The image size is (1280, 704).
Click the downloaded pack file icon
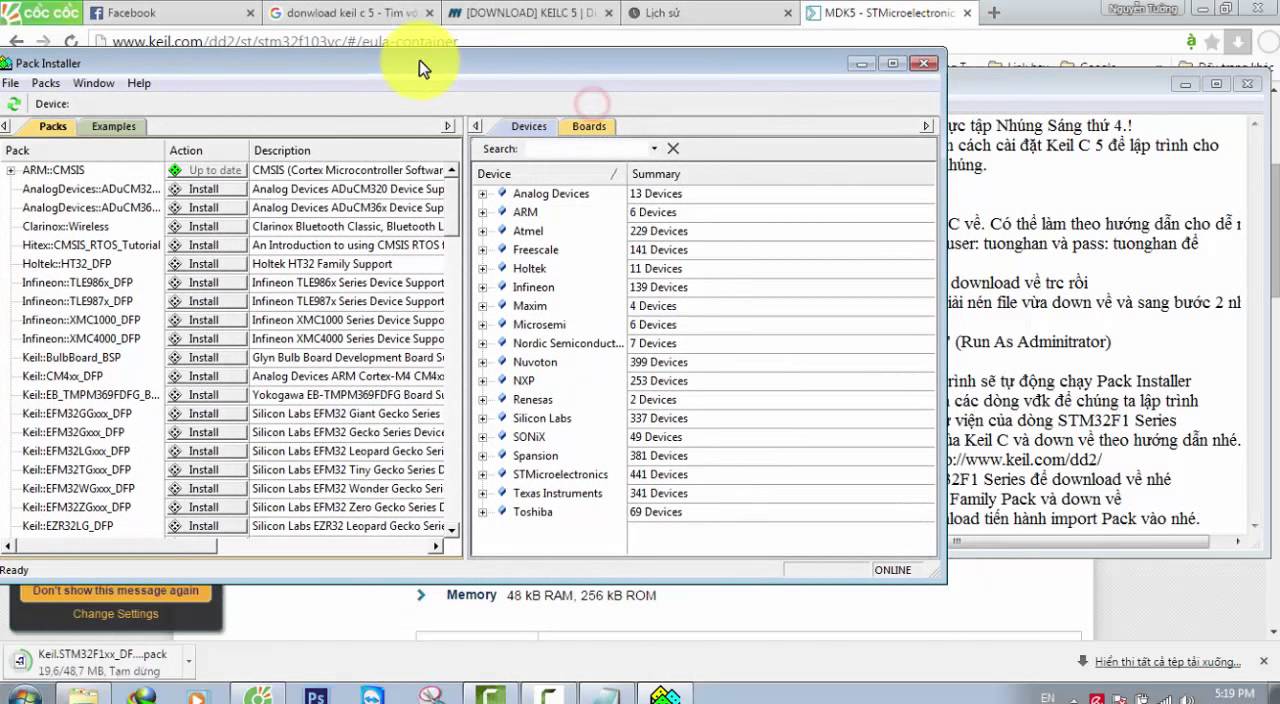(x=20, y=660)
